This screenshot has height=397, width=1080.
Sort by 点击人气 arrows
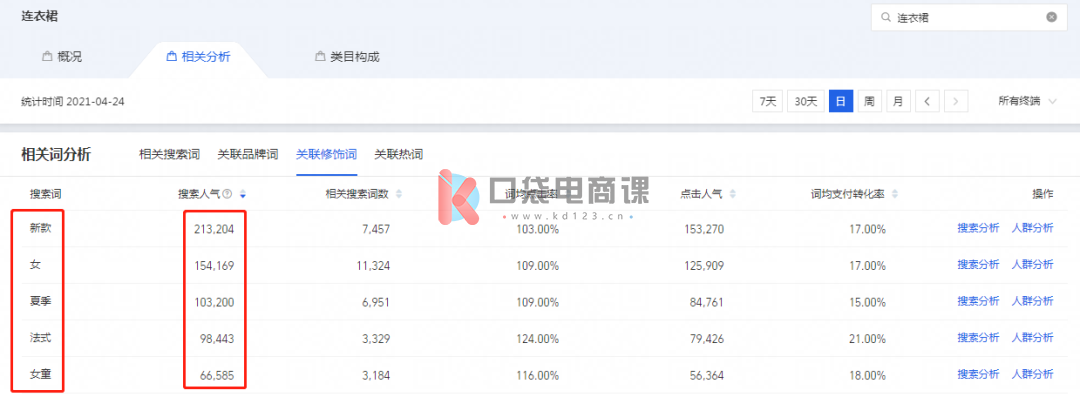point(732,194)
